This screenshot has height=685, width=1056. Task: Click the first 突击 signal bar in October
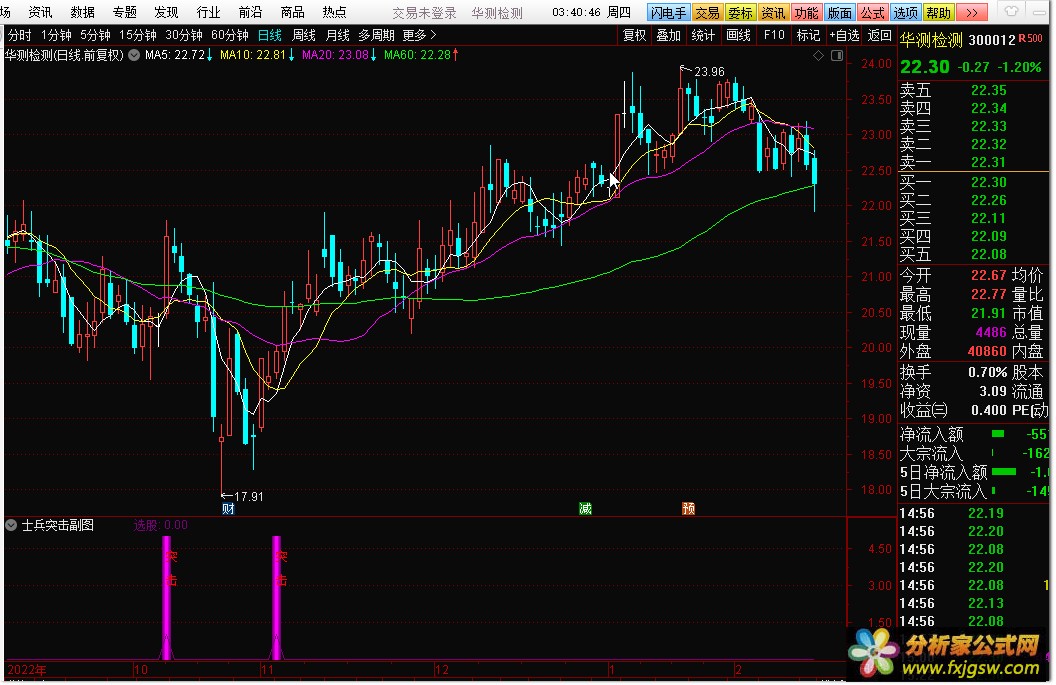tap(167, 597)
